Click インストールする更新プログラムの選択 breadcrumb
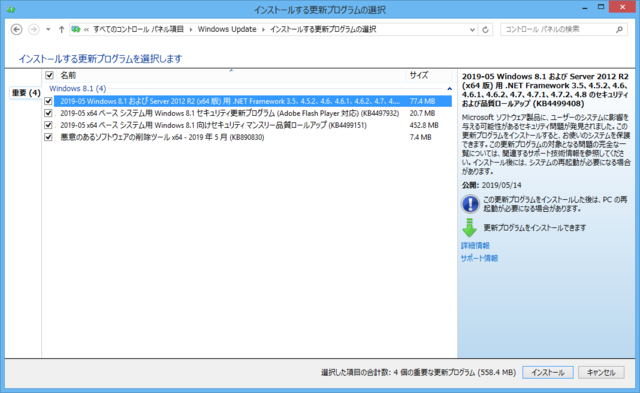The image size is (640, 393). coord(323,29)
